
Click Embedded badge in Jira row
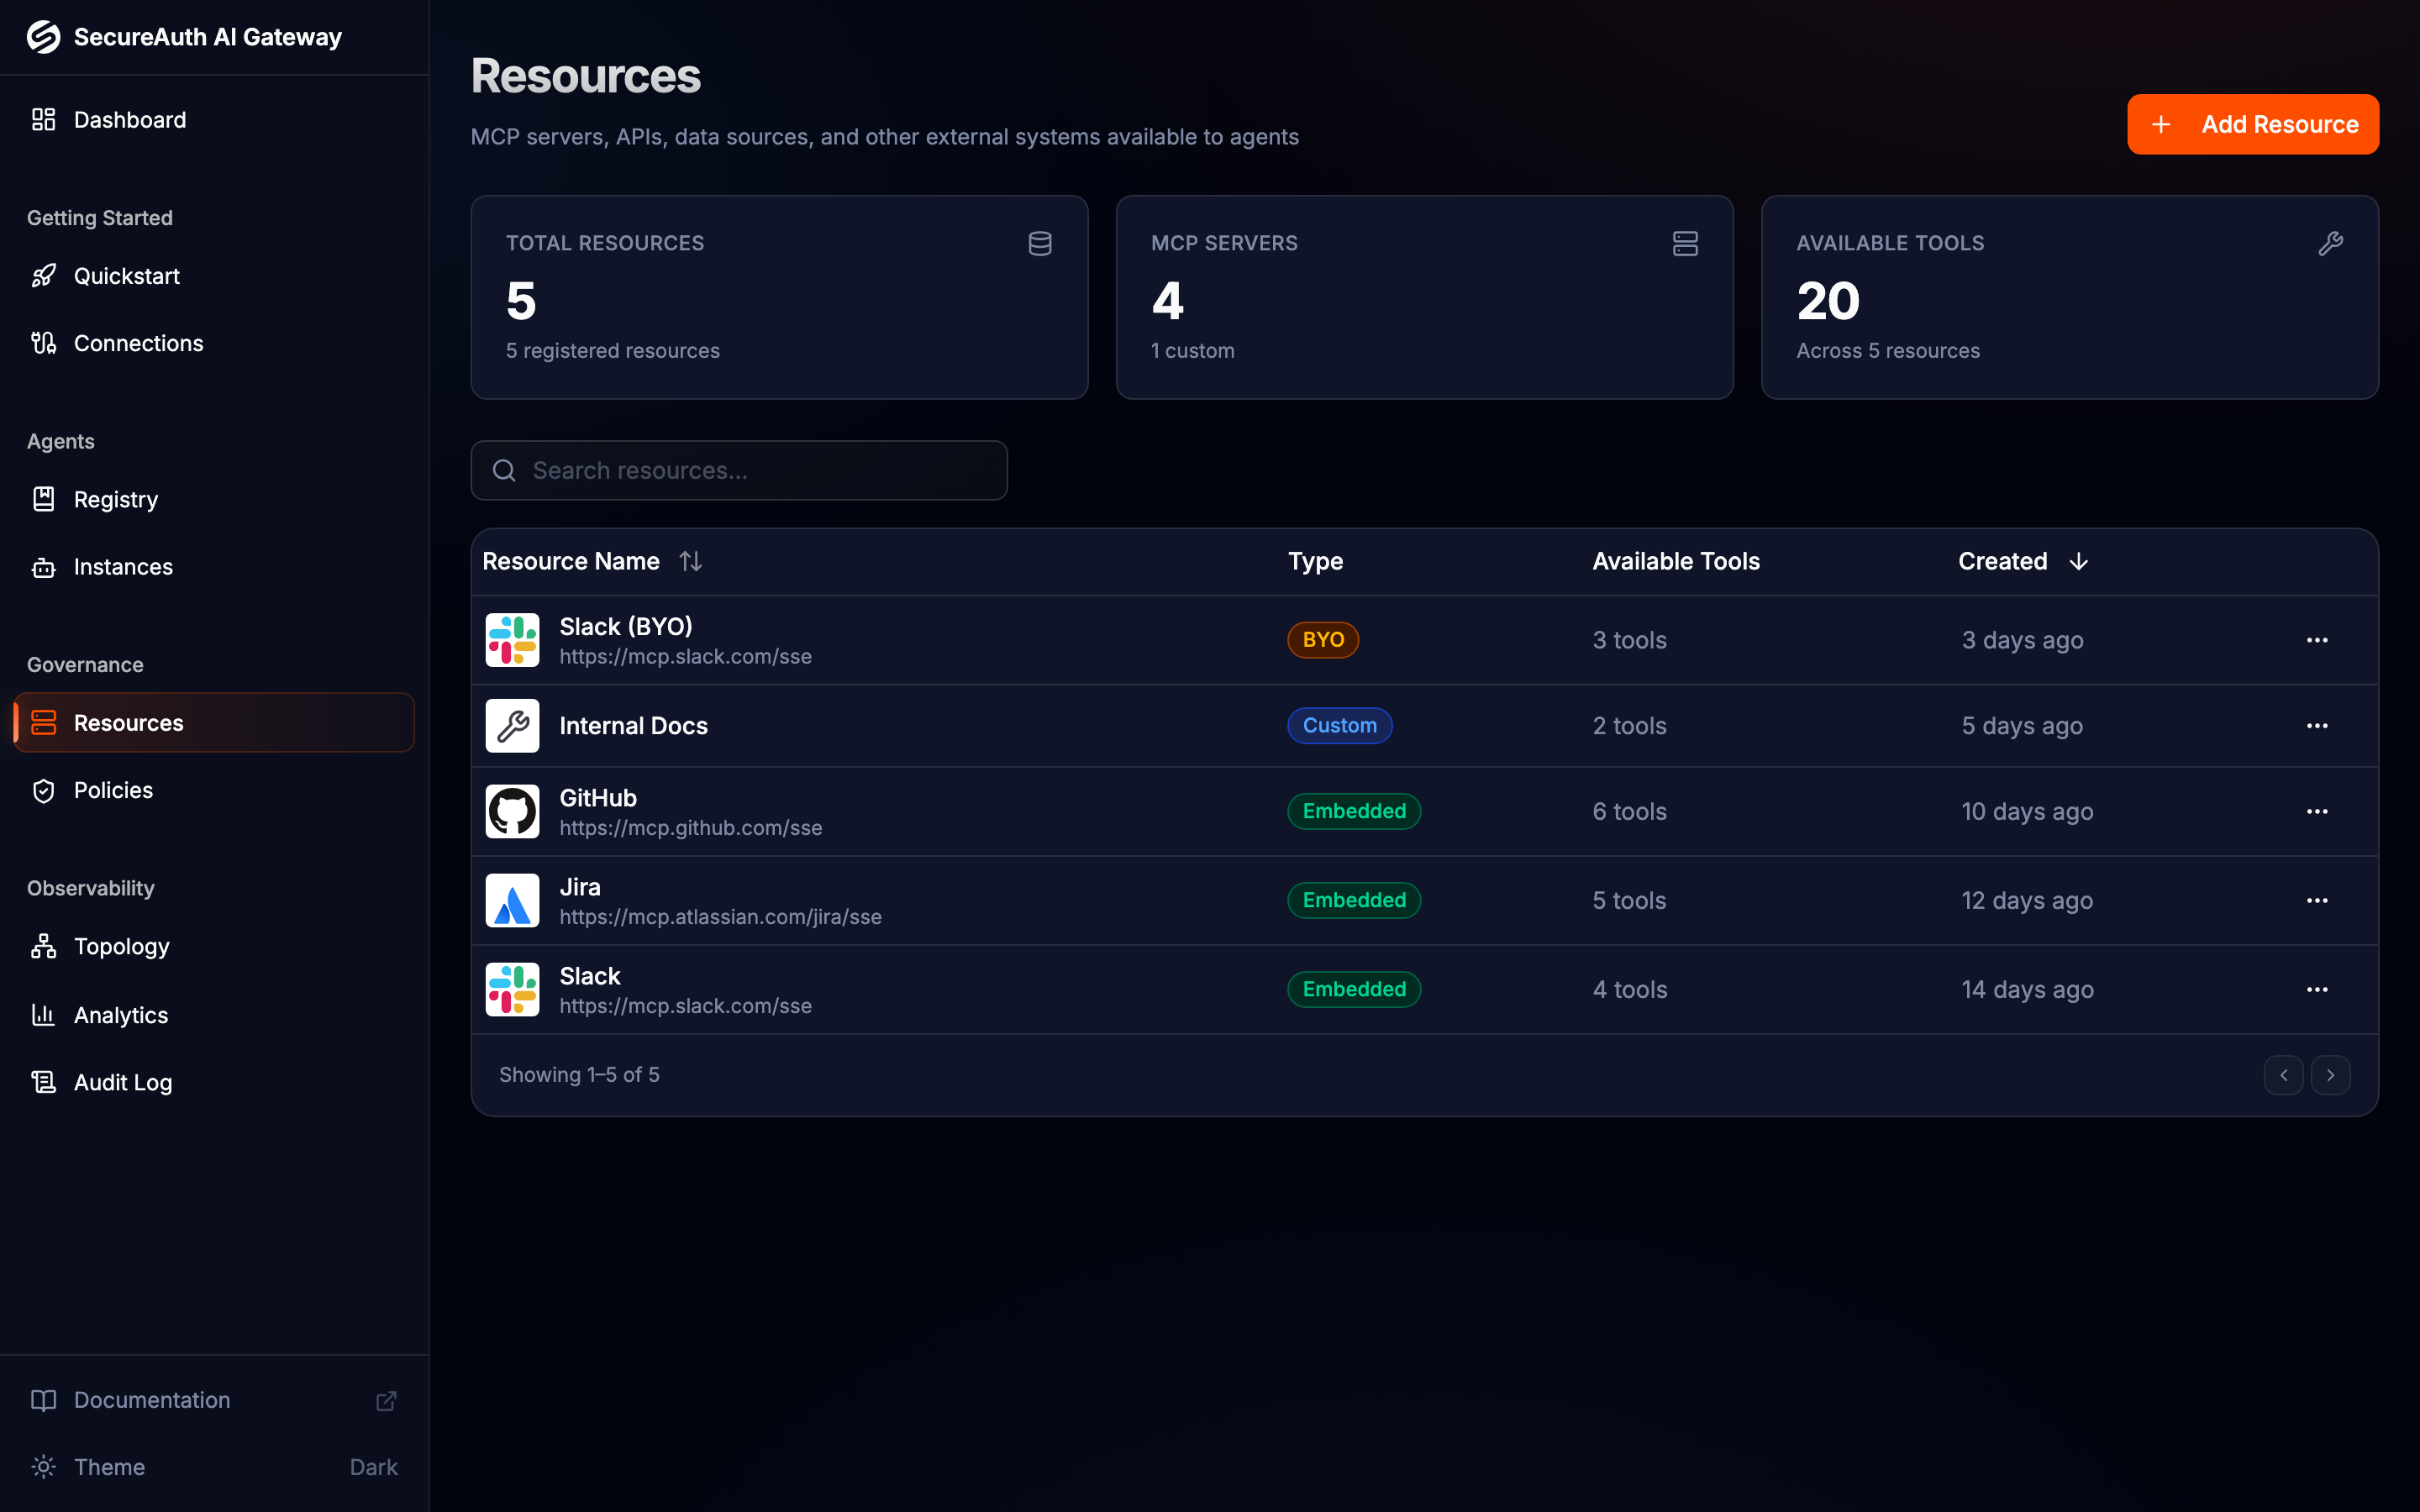pyautogui.click(x=1354, y=900)
